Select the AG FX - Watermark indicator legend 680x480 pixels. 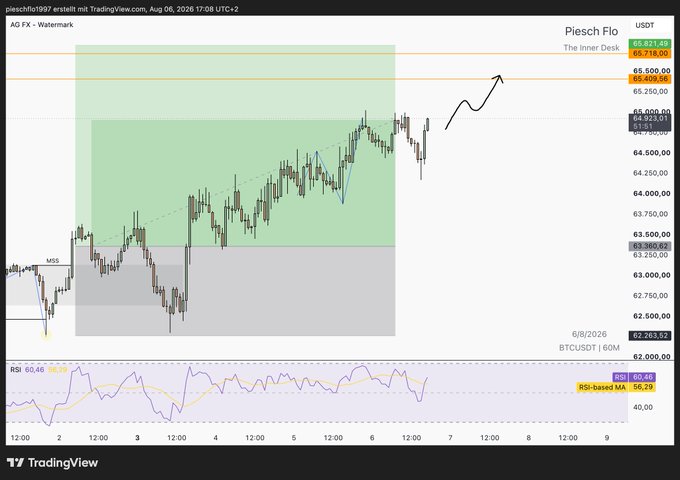[42, 25]
